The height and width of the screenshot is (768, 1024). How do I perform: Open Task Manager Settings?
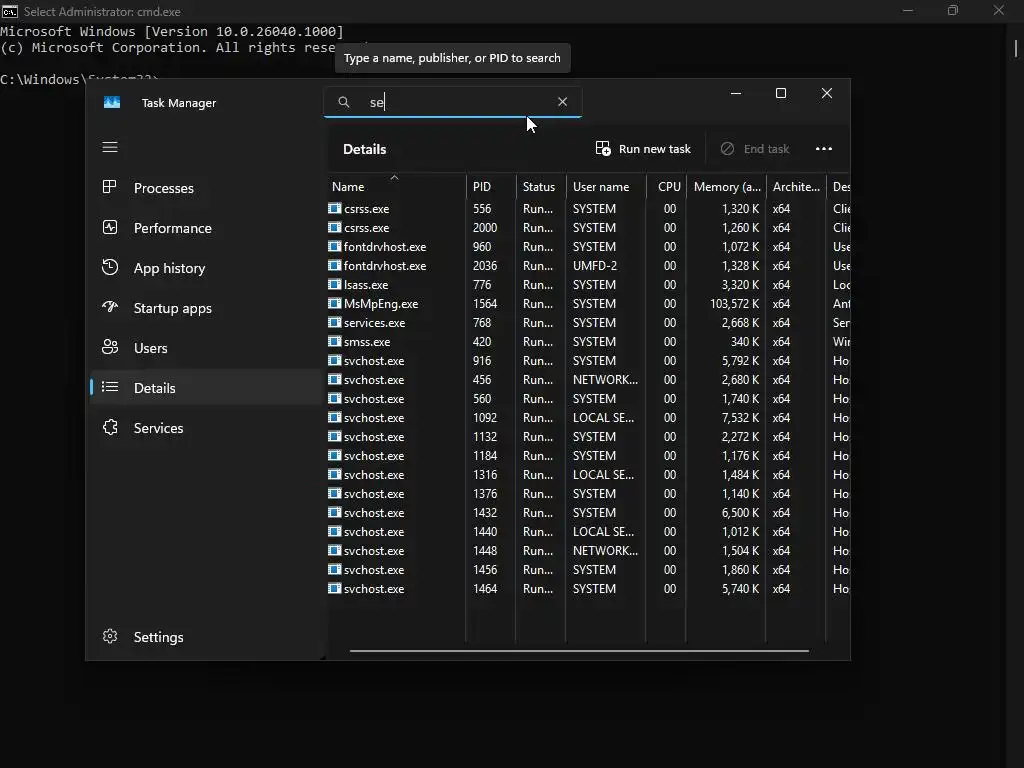(x=206, y=637)
